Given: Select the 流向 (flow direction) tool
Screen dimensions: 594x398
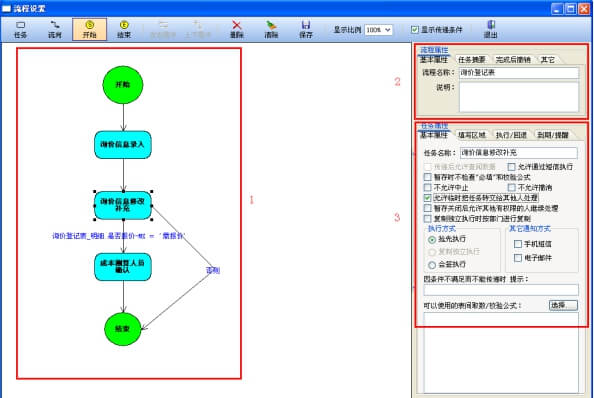Looking at the screenshot, I should (x=55, y=29).
